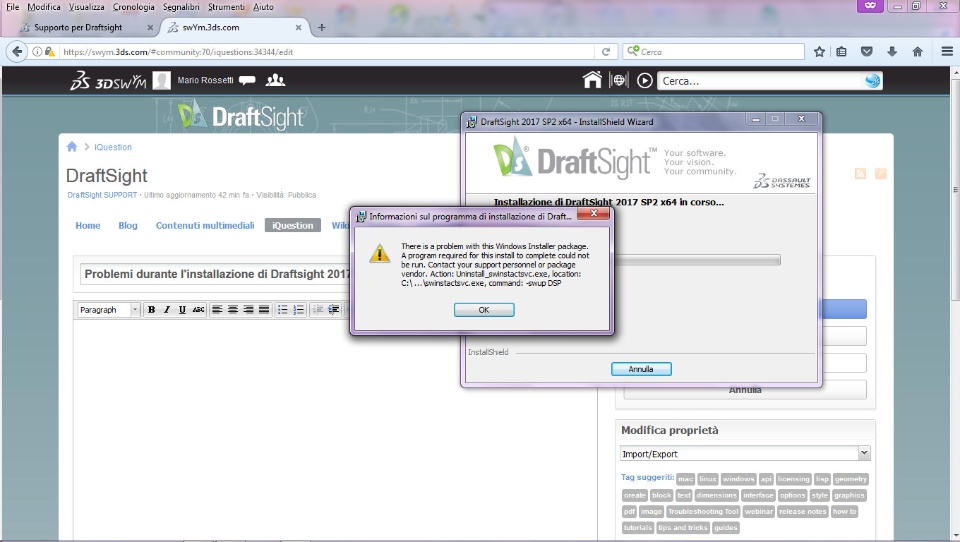Click Annulla in the InstallShield Wizard
The width and height of the screenshot is (960, 542).
641,369
